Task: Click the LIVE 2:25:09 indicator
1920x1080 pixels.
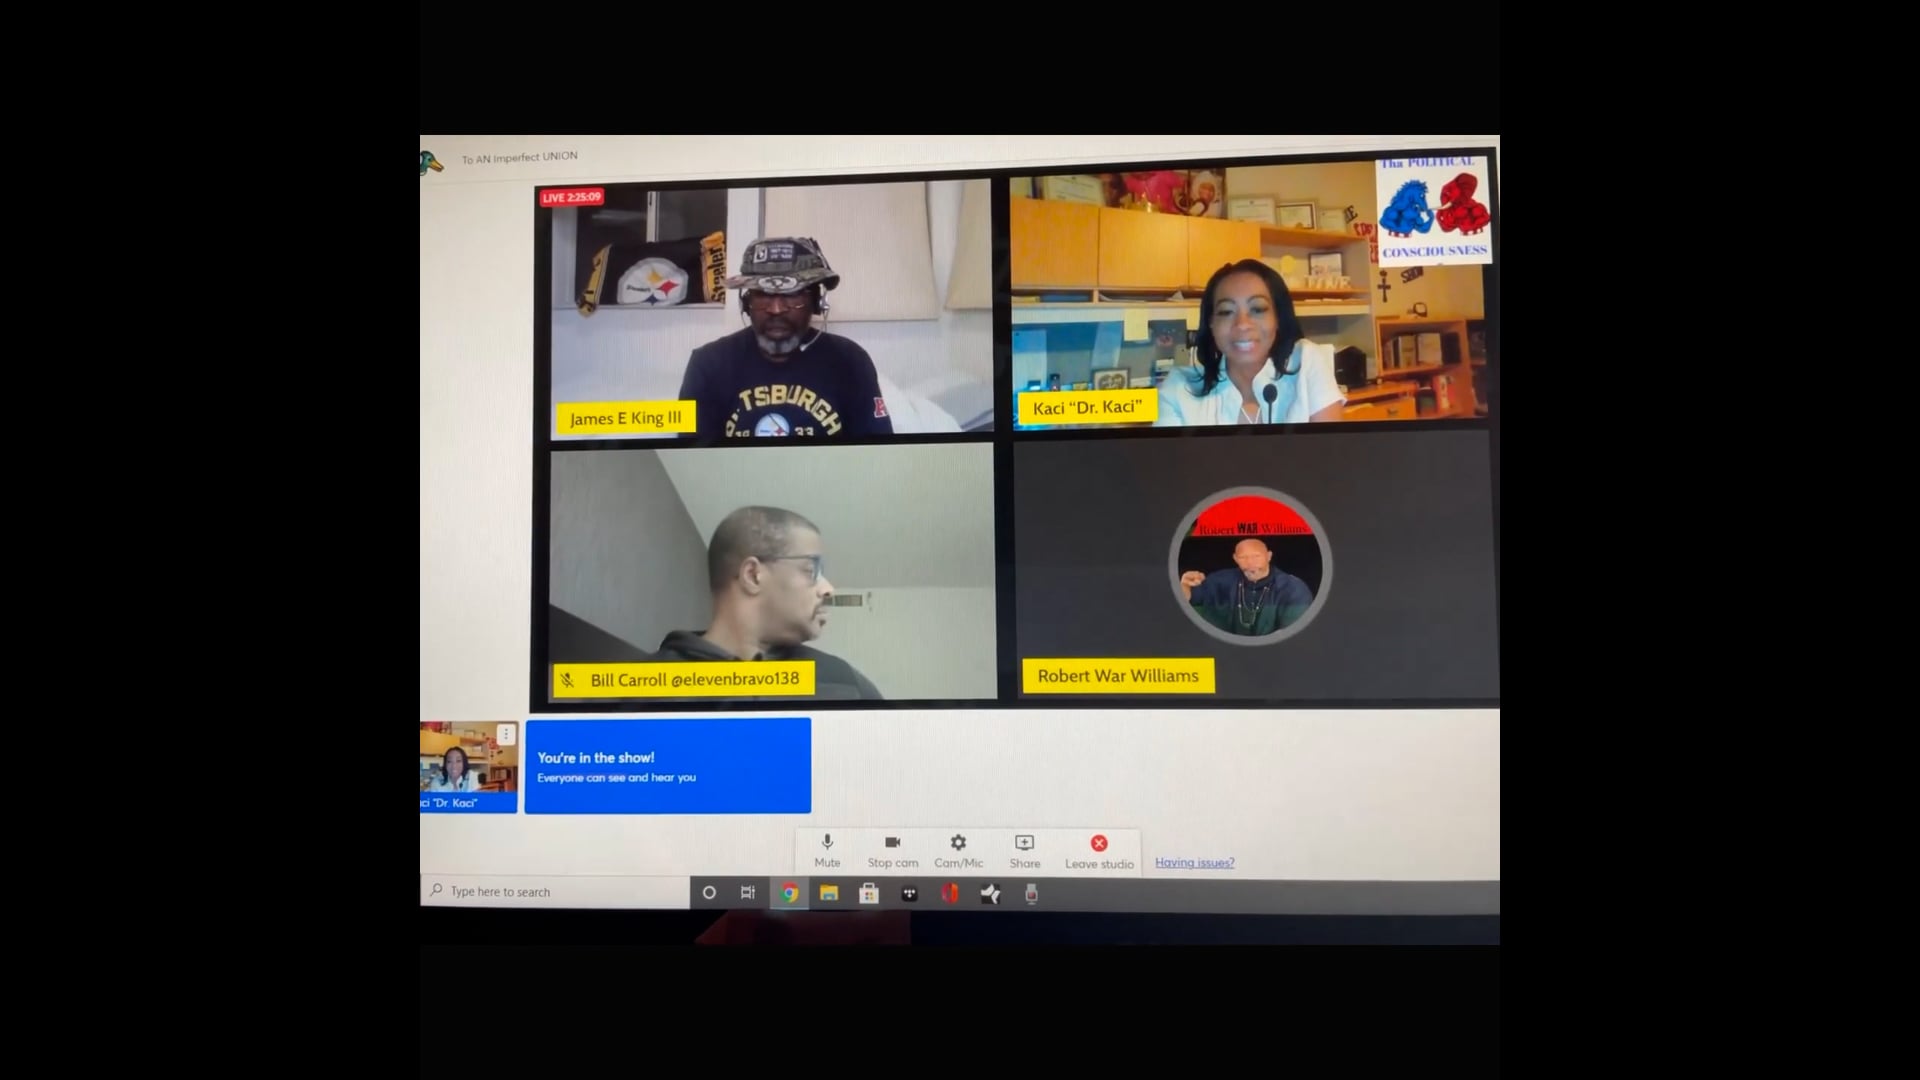Action: coord(571,197)
